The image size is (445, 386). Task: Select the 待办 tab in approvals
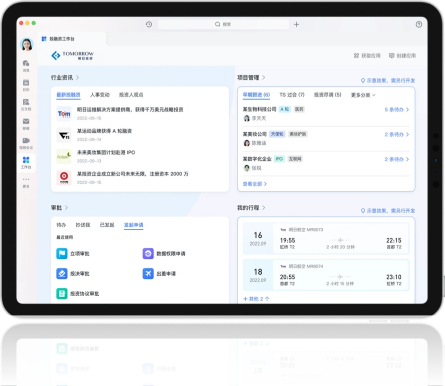pos(61,225)
